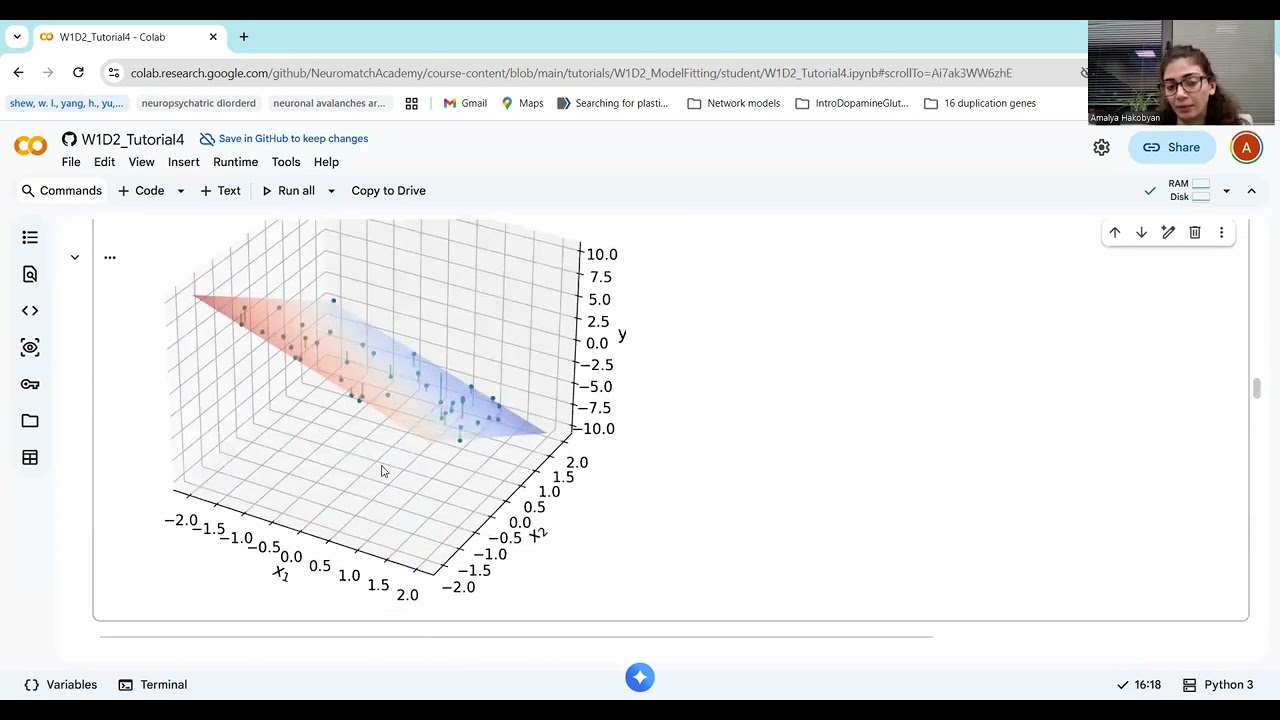Screen dimensions: 1280x720
Task: Open a new browser tab with plus
Action: pos(243,37)
